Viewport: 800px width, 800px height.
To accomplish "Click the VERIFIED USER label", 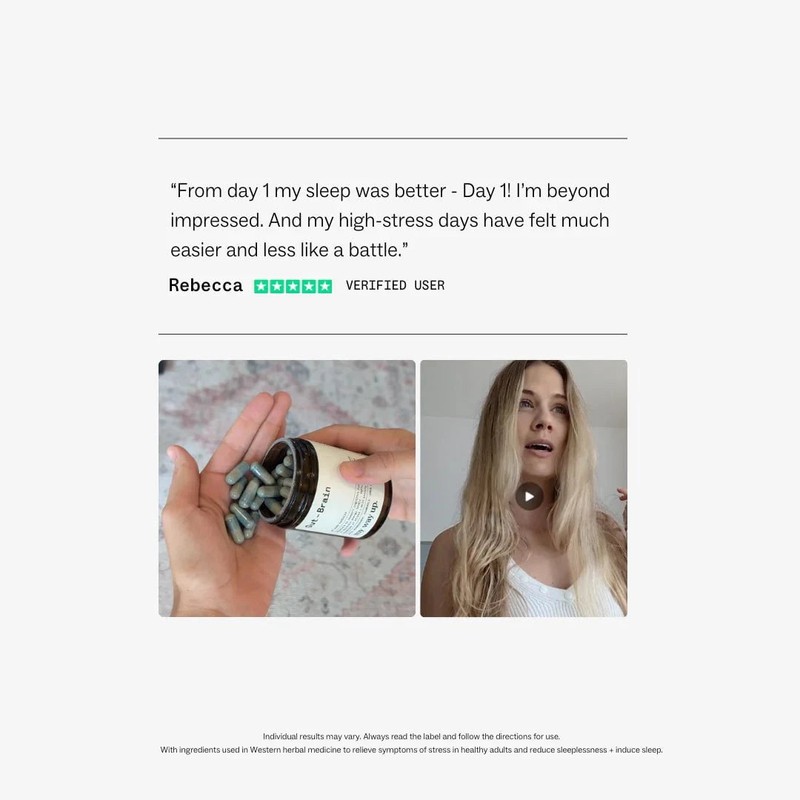I will pos(395,285).
